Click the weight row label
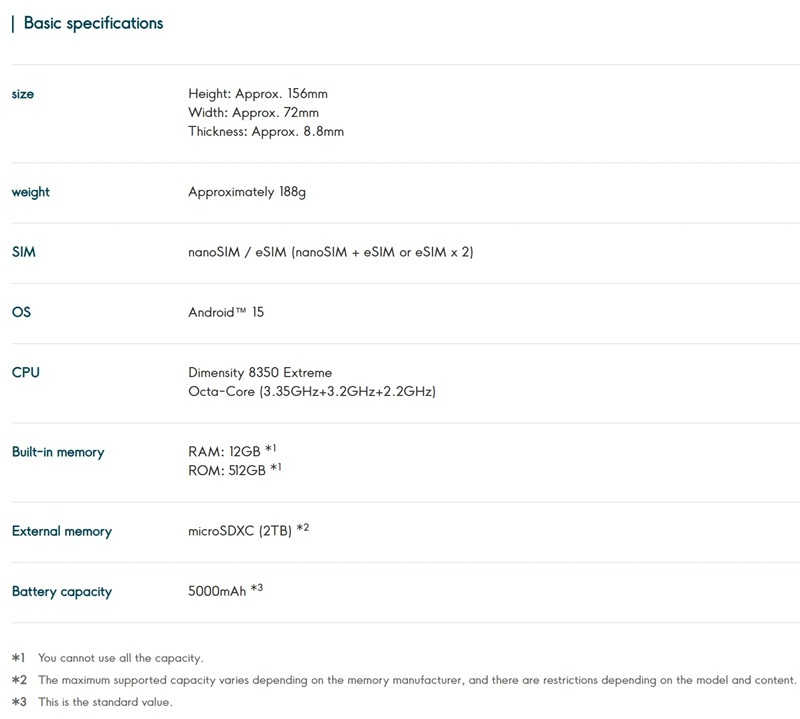 point(30,192)
